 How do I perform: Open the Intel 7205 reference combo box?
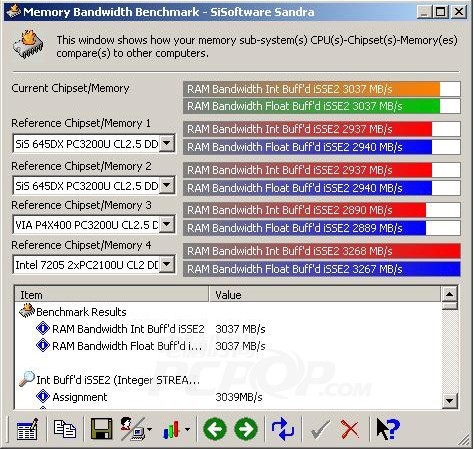[94, 265]
